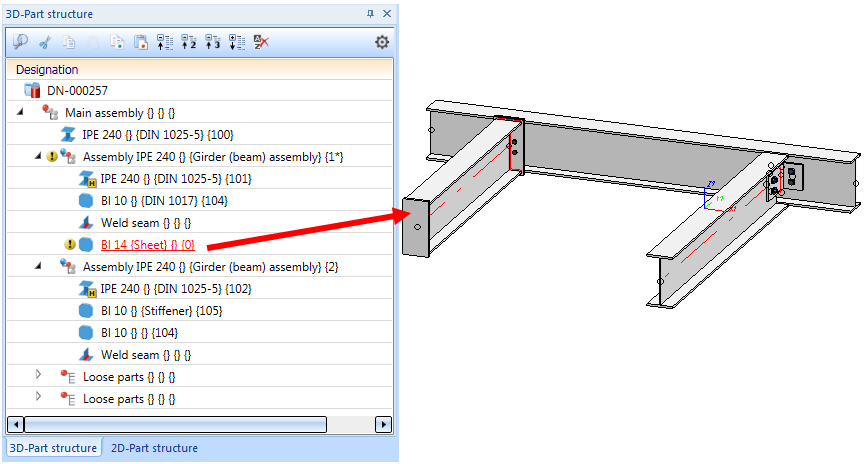Select Assembly IPE 240 Girder assembly {2}
This screenshot has width=866, height=464.
click(x=210, y=267)
